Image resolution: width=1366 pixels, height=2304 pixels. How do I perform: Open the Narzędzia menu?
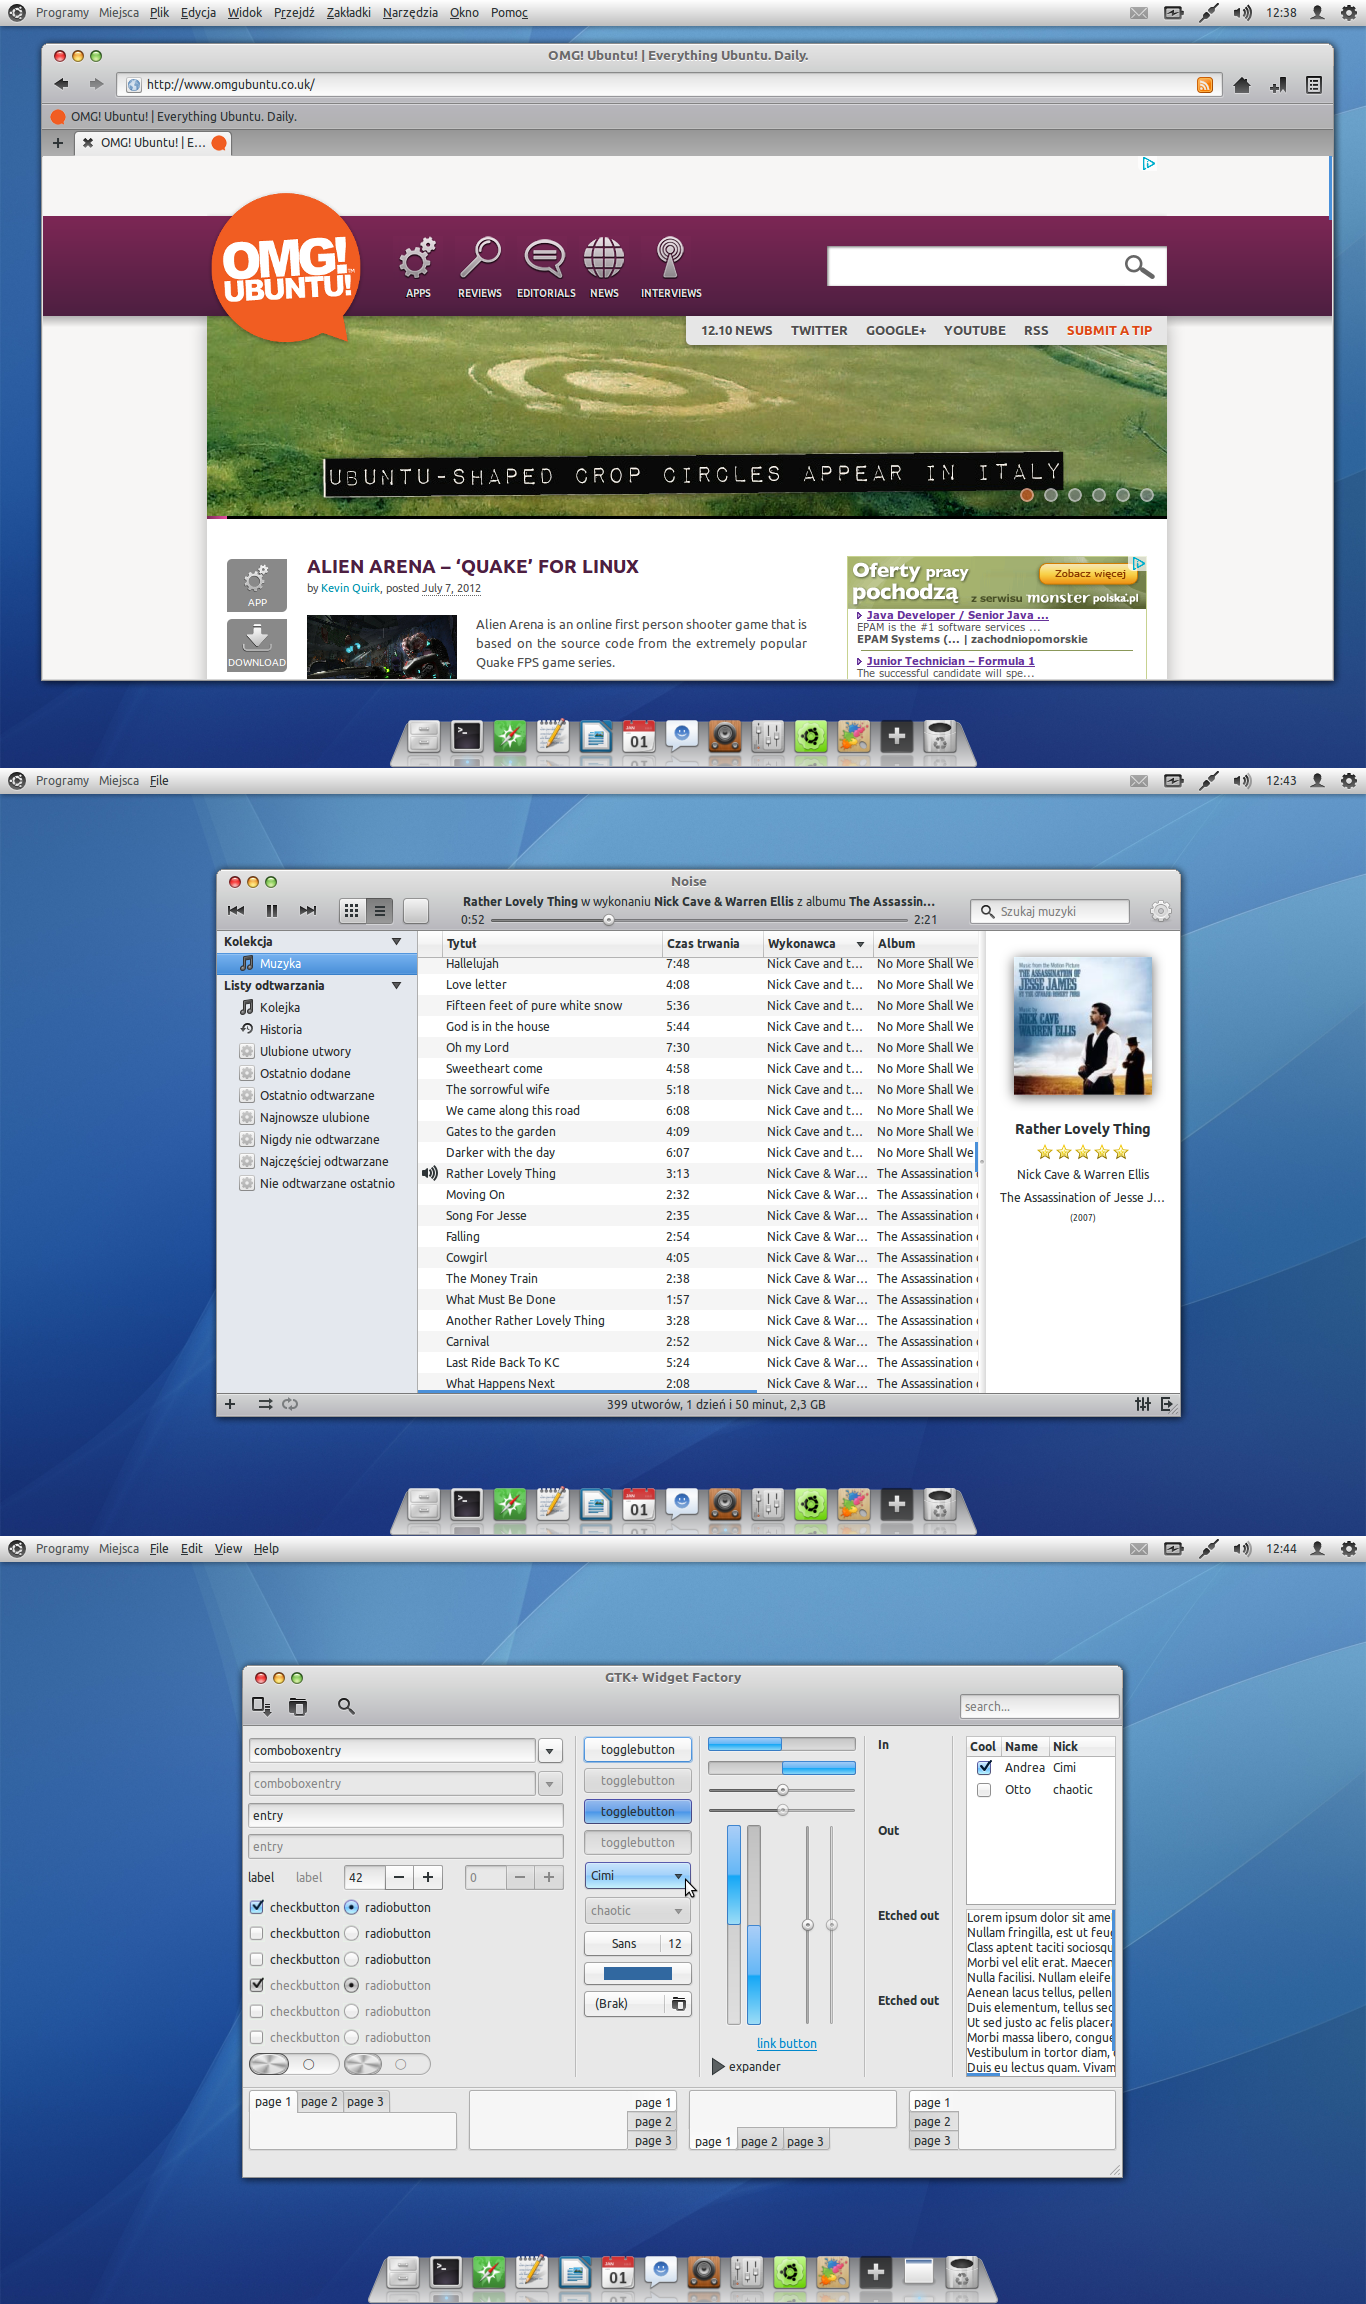point(410,13)
